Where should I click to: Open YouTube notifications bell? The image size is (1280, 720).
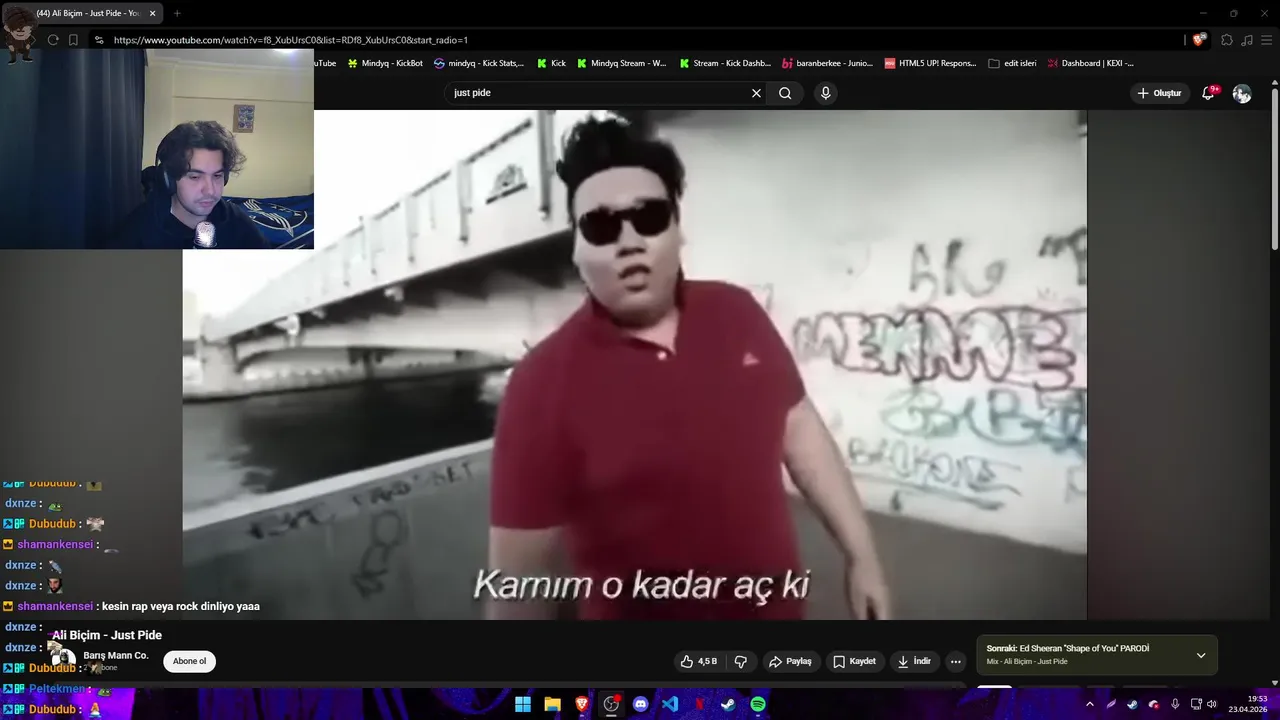tap(1208, 93)
